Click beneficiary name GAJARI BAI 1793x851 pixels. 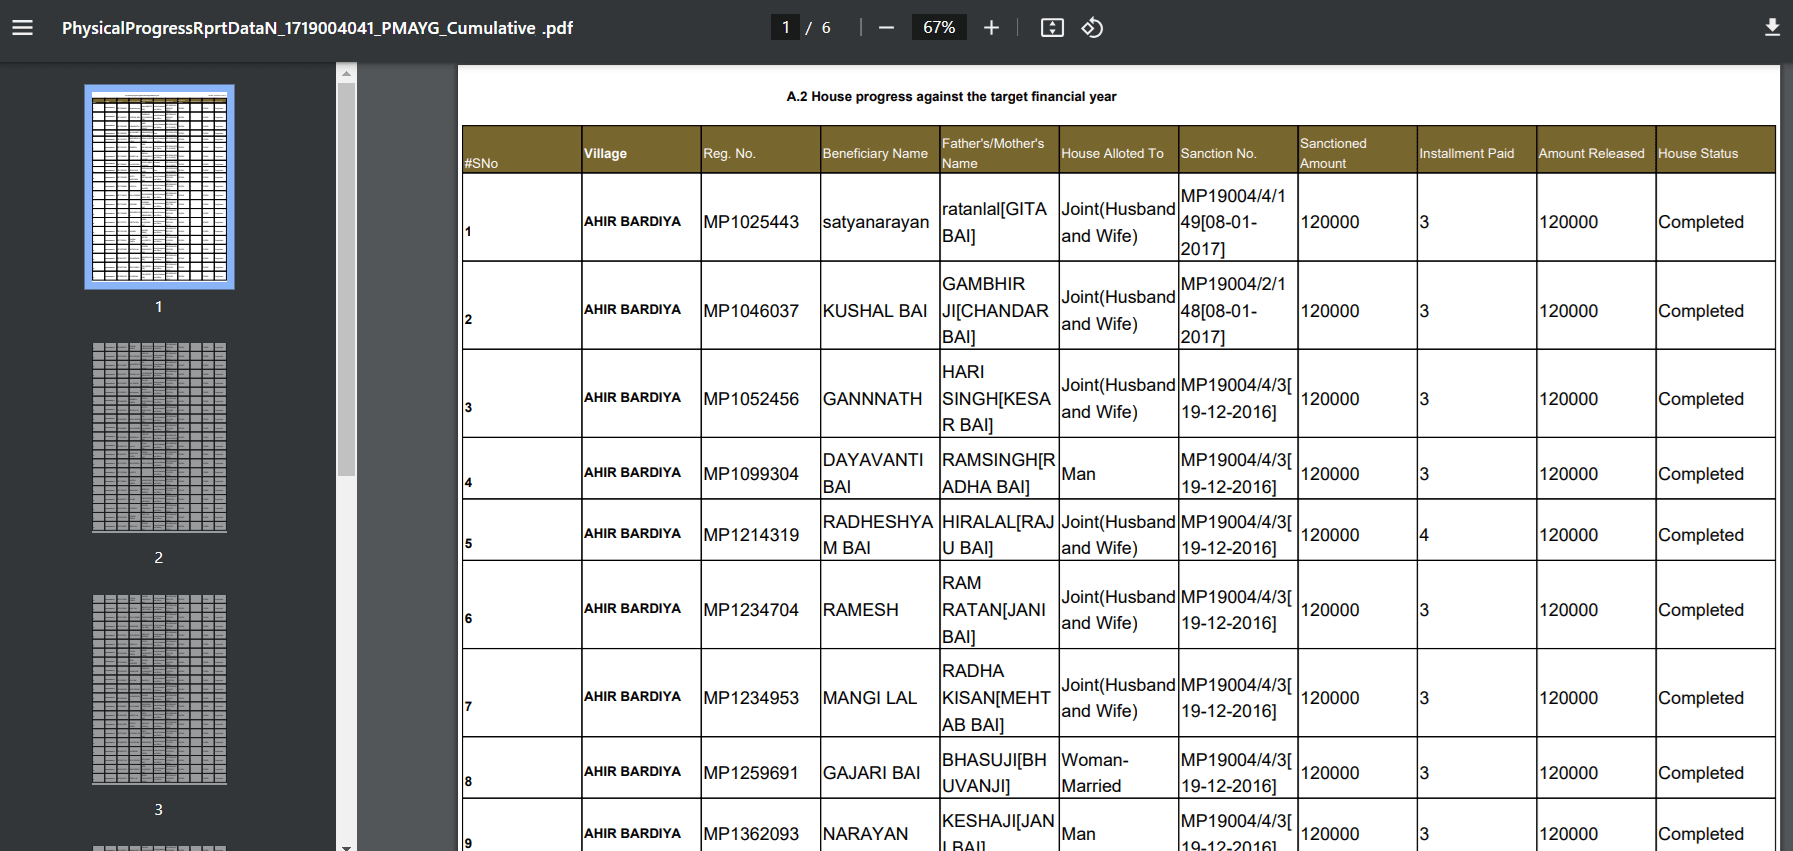(872, 773)
